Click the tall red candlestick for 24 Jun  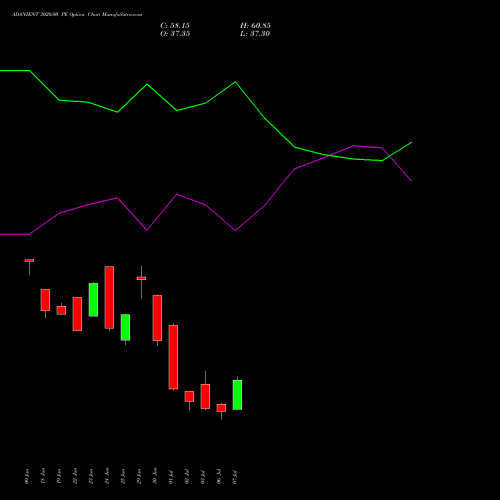[109, 297]
